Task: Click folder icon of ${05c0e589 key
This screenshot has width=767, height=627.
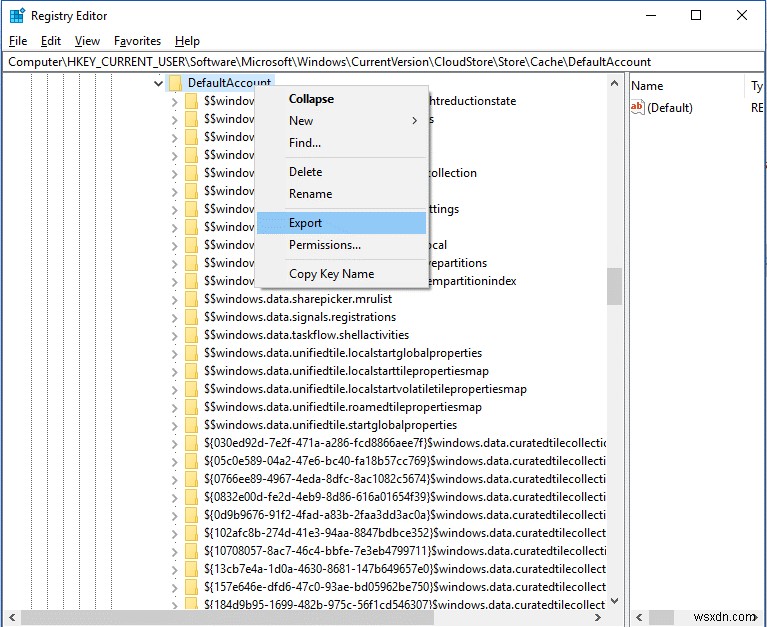Action: [x=191, y=461]
